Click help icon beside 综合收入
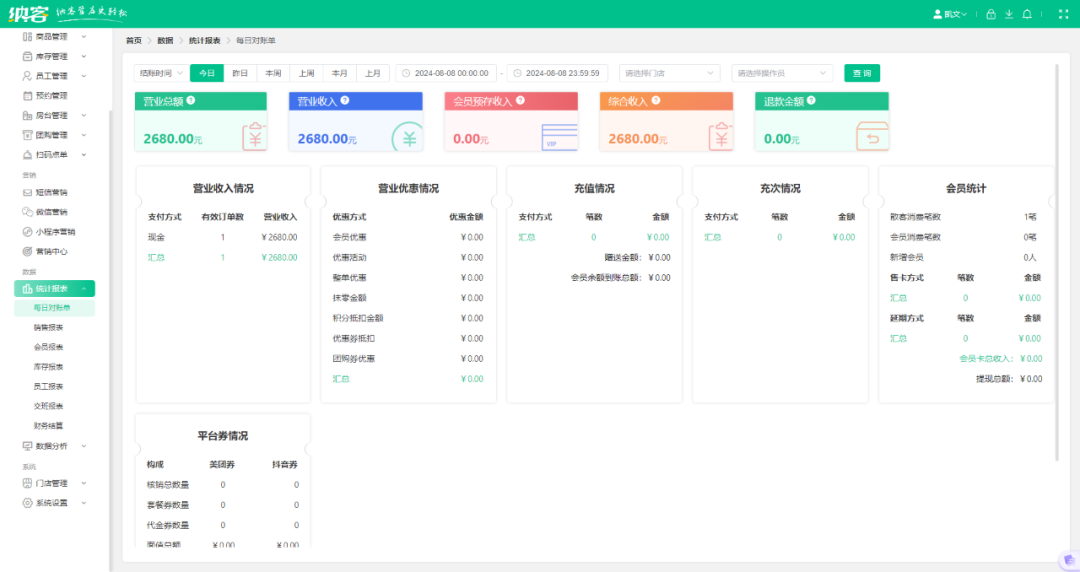The width and height of the screenshot is (1080, 572). 656,101
